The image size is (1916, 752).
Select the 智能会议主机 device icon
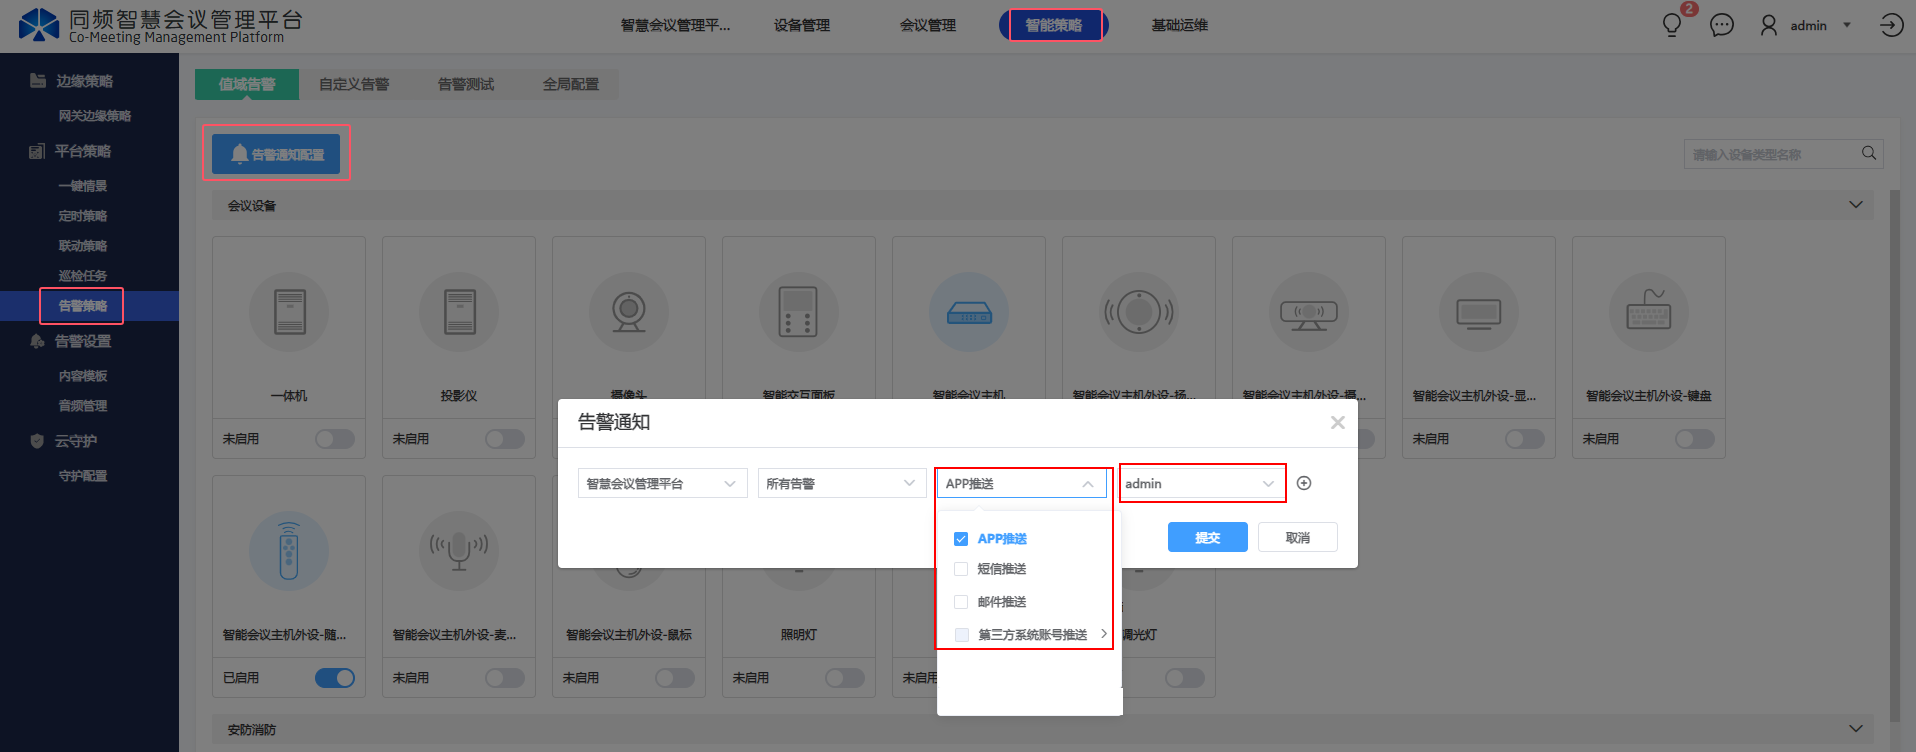(968, 312)
